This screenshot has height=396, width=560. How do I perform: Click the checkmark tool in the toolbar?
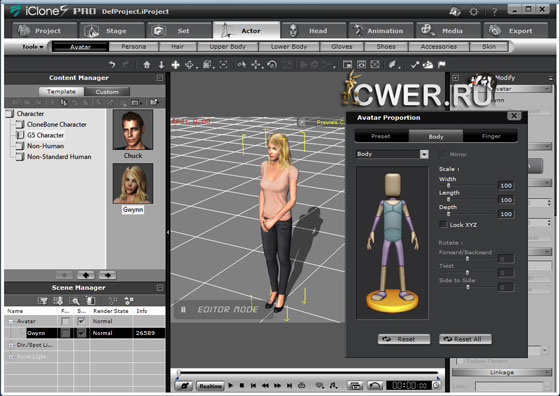coord(415,65)
